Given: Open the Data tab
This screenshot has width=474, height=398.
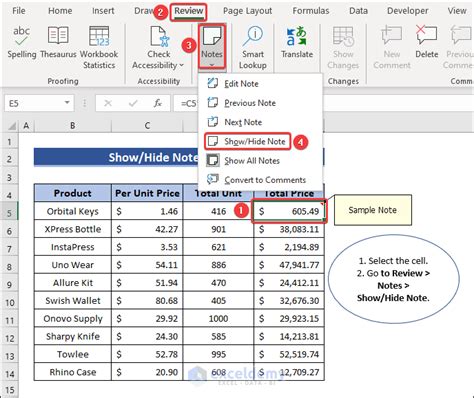Looking at the screenshot, I should pos(358,11).
